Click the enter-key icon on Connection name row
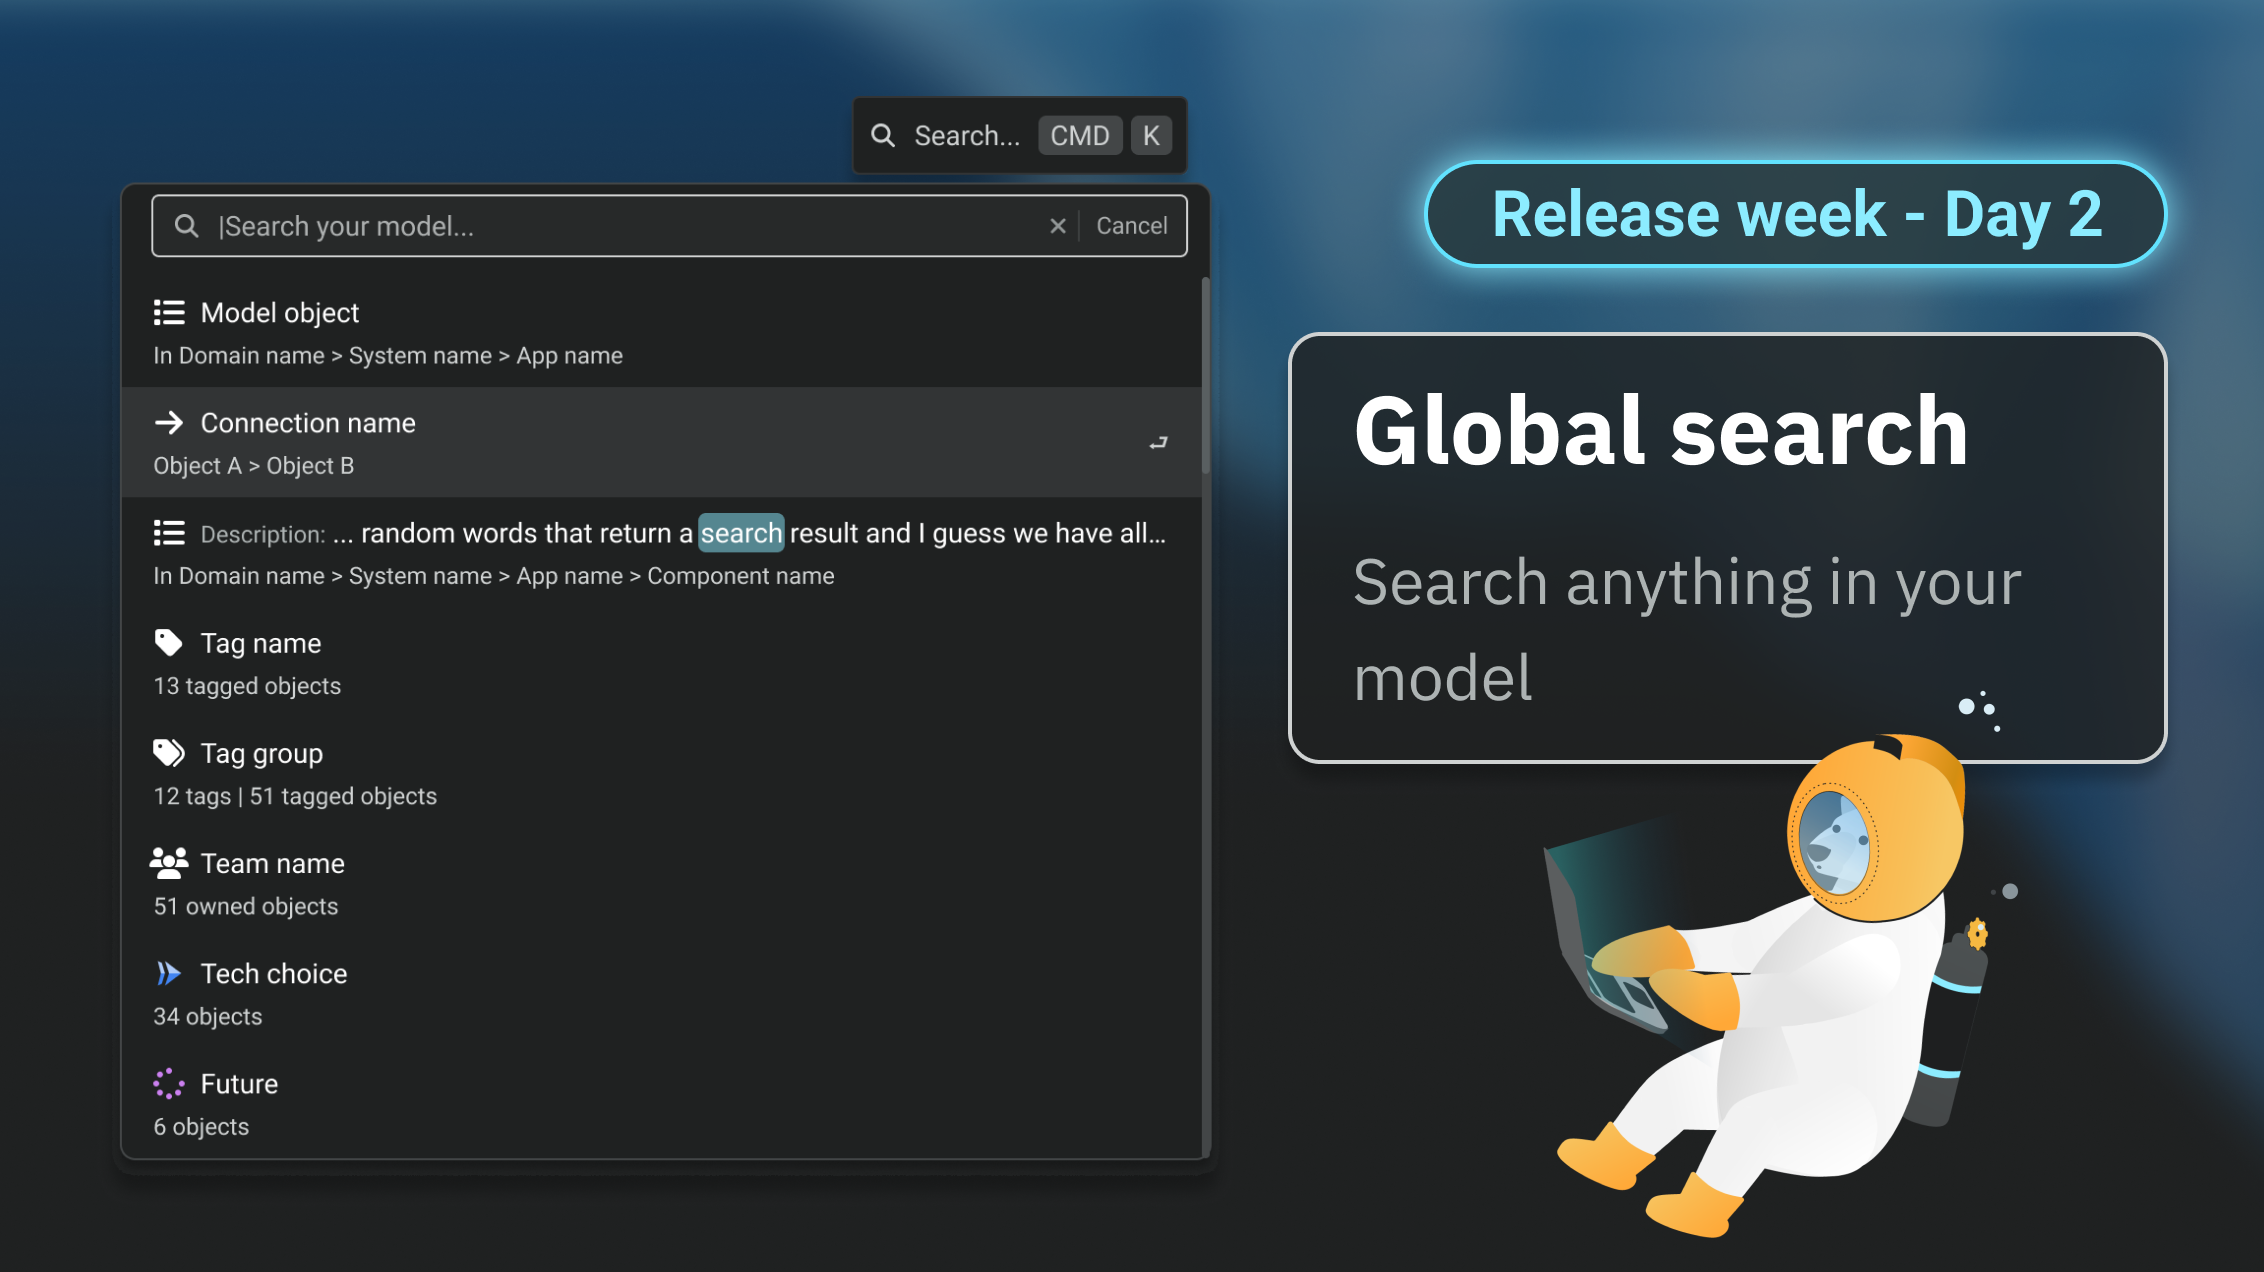Viewport: 2264px width, 1272px height. (1158, 443)
